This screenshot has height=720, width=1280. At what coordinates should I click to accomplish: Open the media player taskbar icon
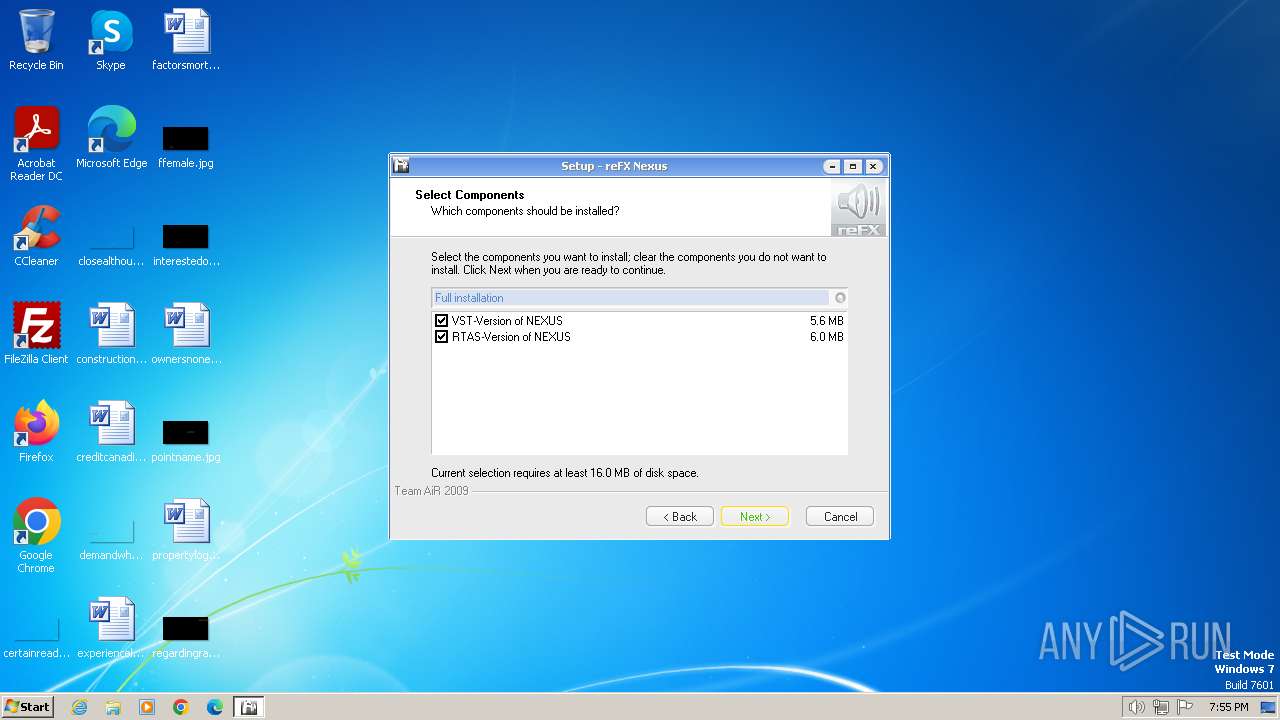[147, 707]
